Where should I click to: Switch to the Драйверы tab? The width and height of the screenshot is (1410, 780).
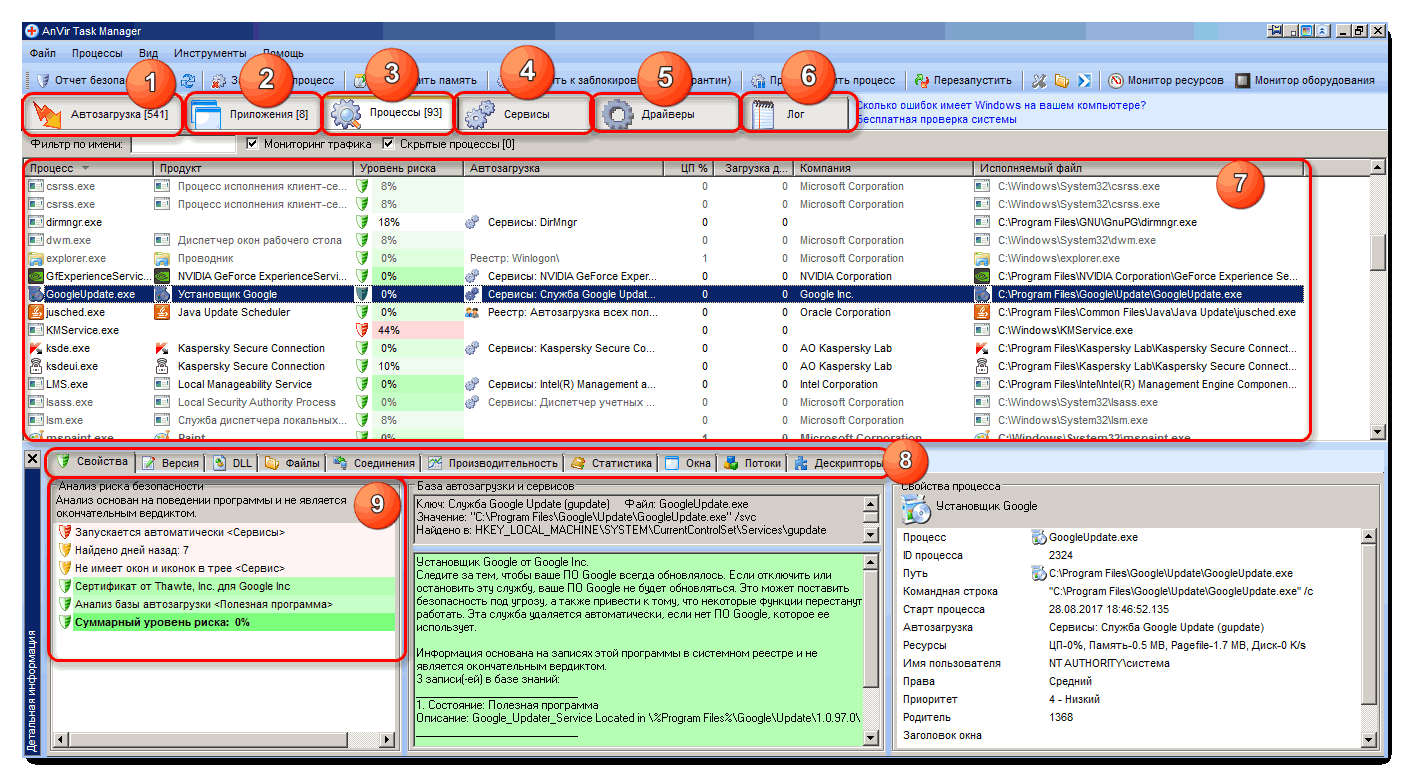pyautogui.click(x=667, y=115)
